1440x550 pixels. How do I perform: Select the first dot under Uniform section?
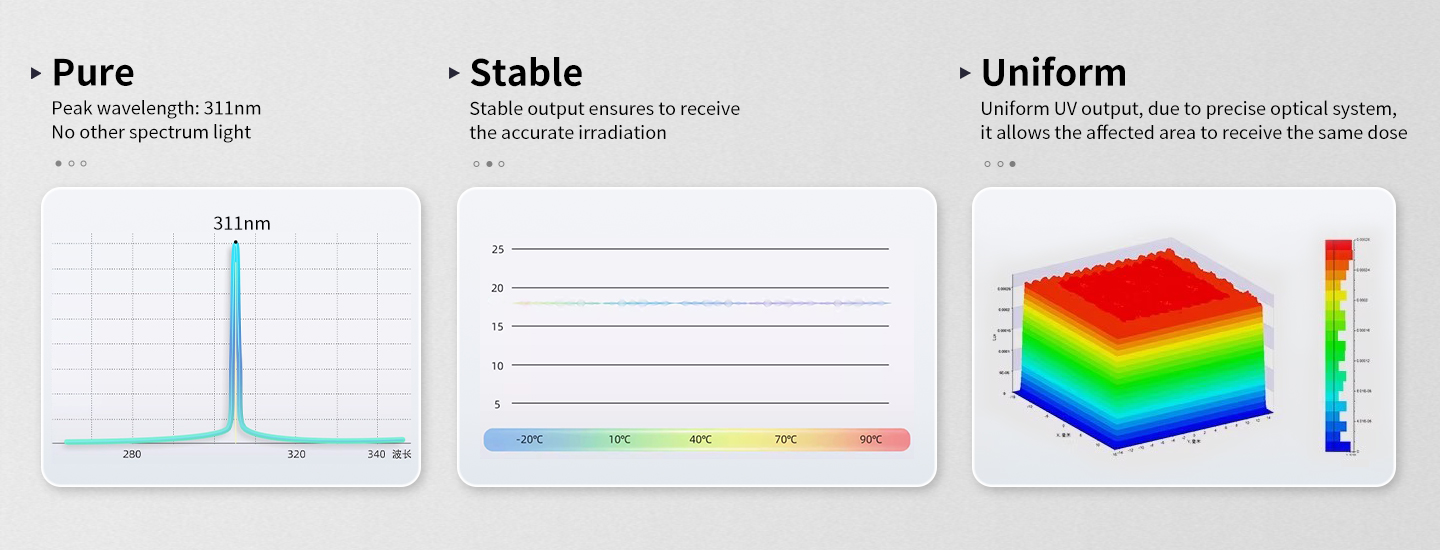click(x=988, y=163)
